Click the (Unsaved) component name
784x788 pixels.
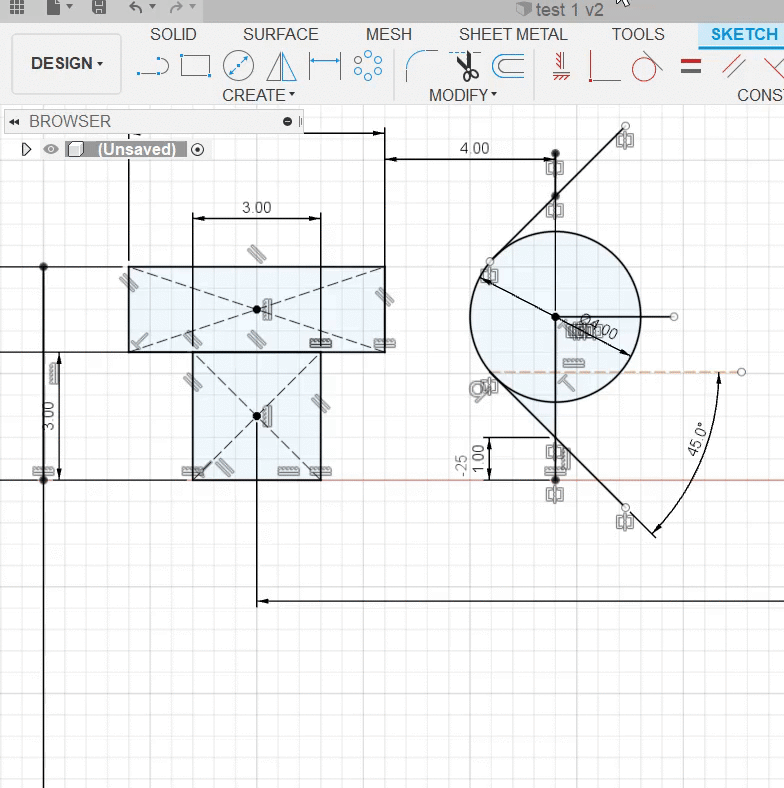tap(137, 149)
